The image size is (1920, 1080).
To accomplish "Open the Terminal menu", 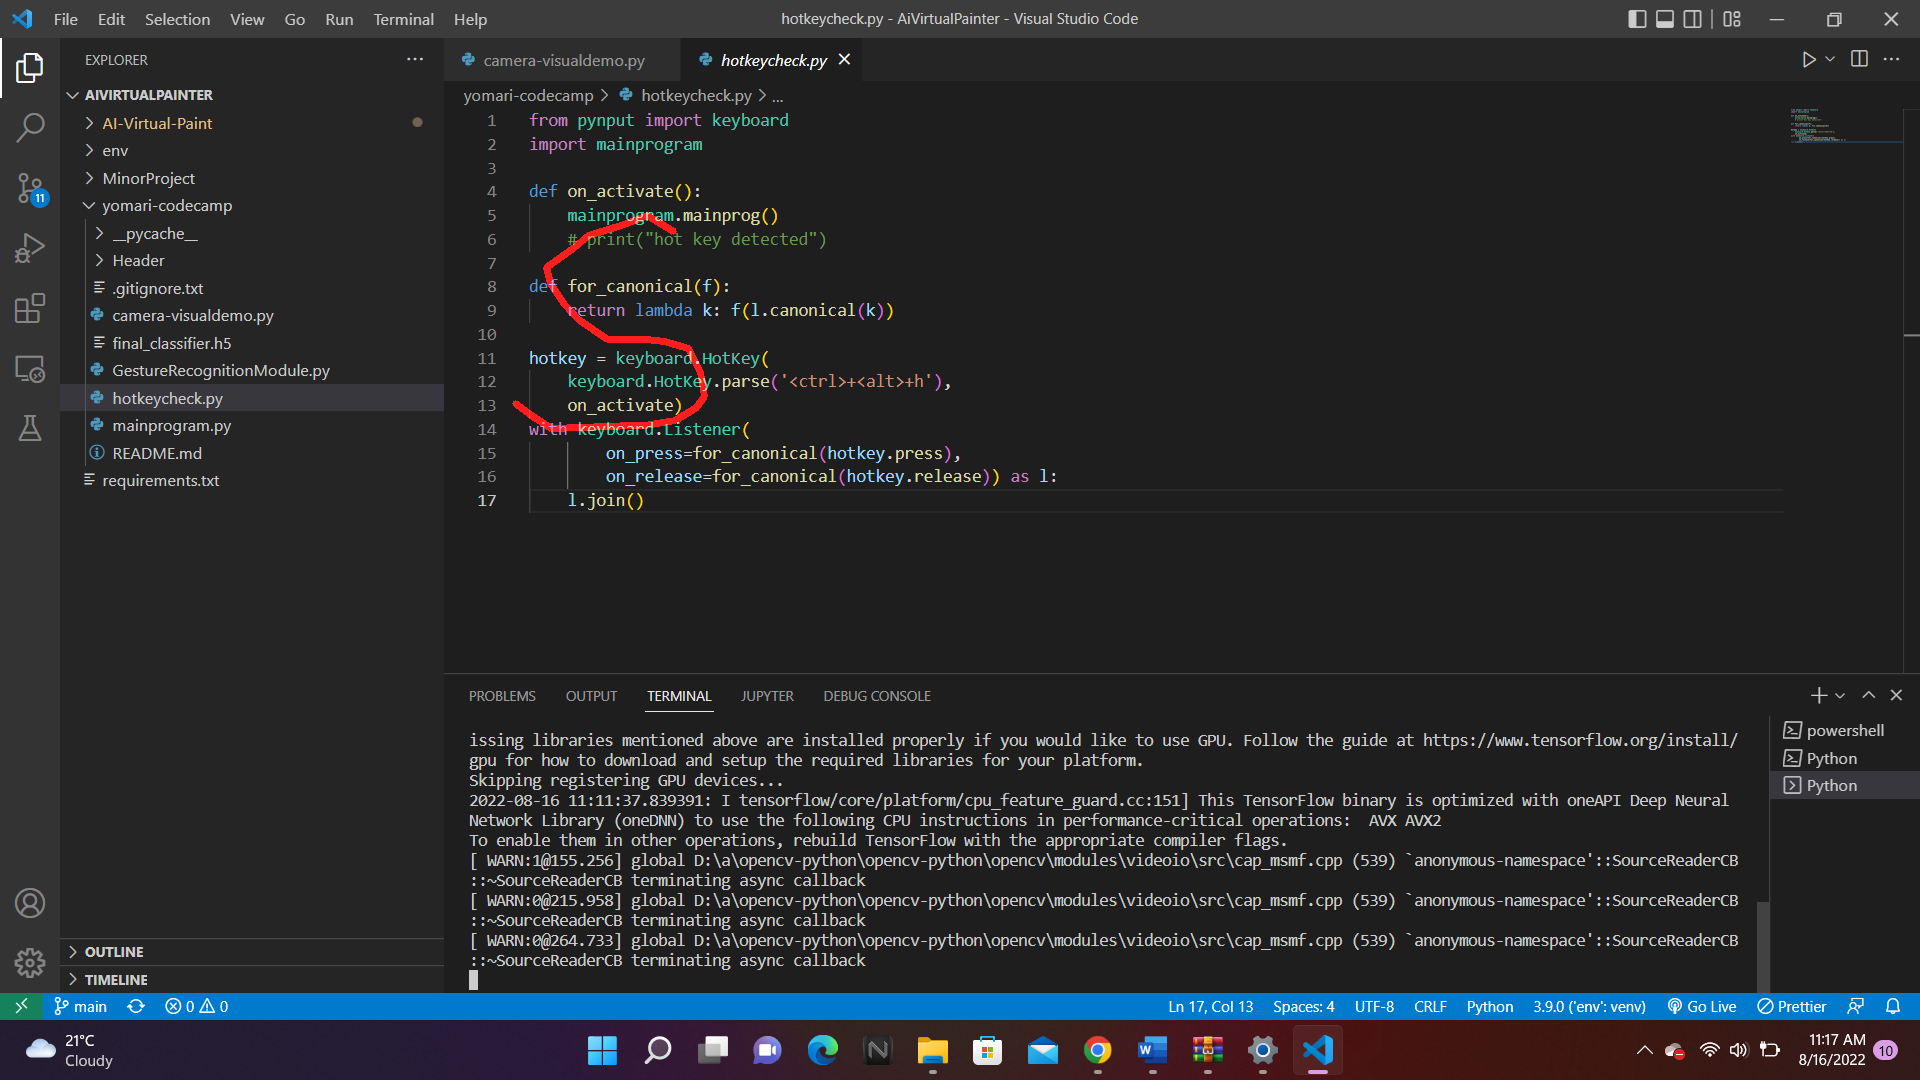I will pyautogui.click(x=403, y=19).
